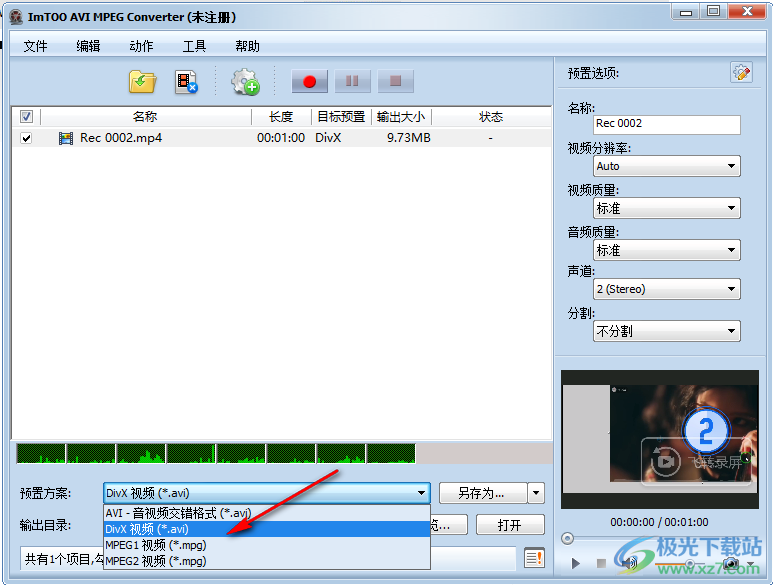This screenshot has height=585, width=773.
Task: Stop the preview playback
Action: pos(601,563)
